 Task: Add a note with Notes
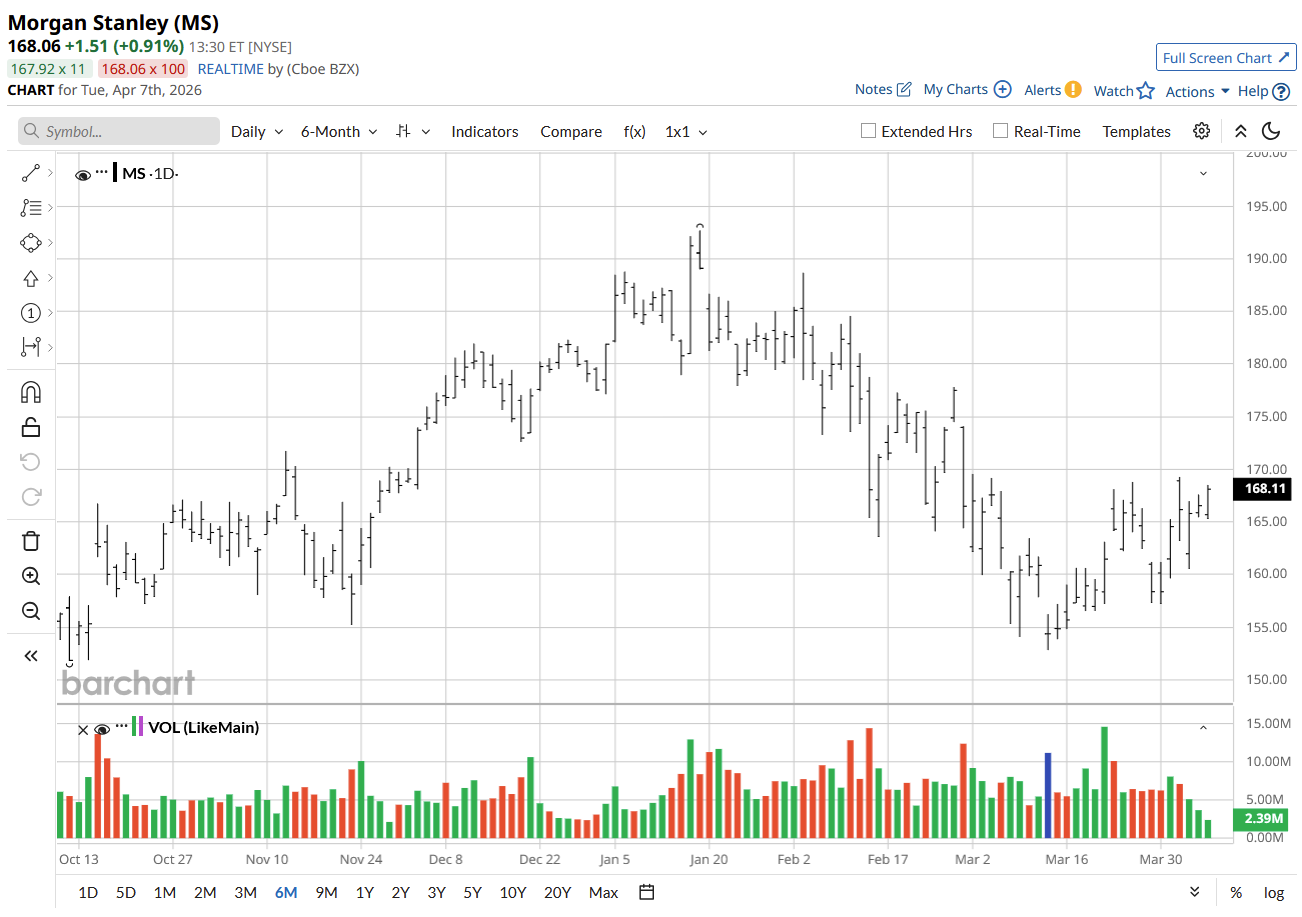tap(883, 89)
